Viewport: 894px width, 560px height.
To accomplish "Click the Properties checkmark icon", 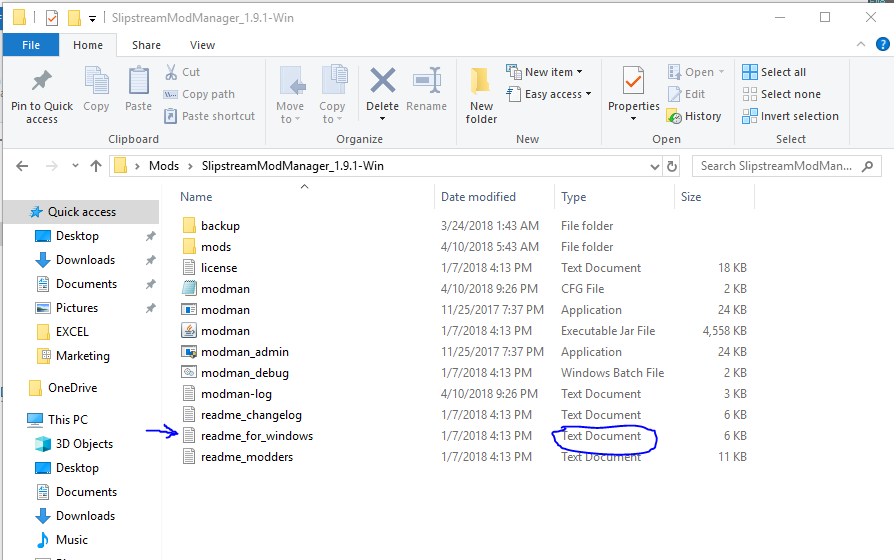I will 633,80.
